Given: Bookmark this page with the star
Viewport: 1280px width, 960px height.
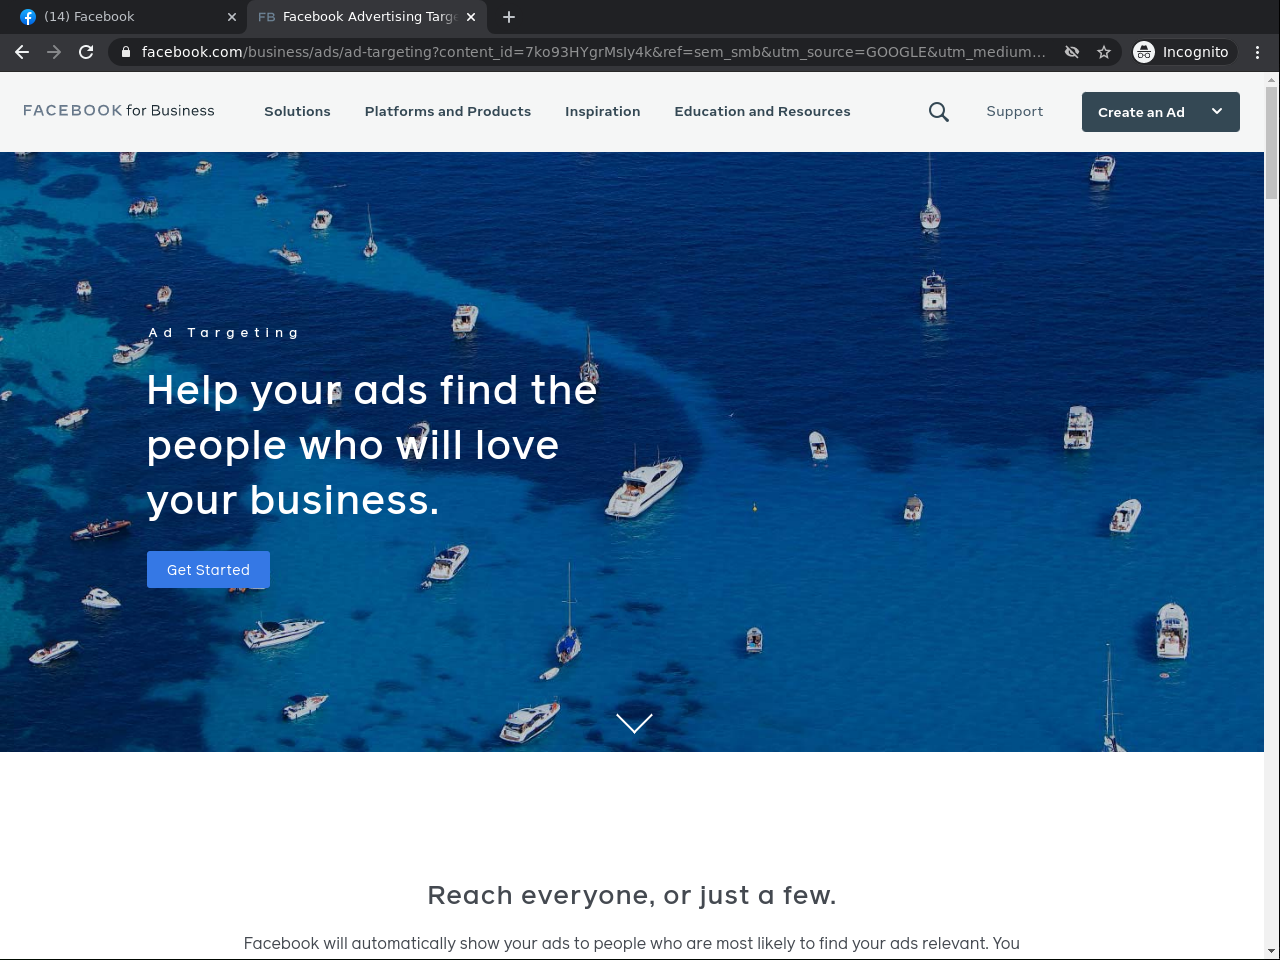Looking at the screenshot, I should coord(1104,52).
